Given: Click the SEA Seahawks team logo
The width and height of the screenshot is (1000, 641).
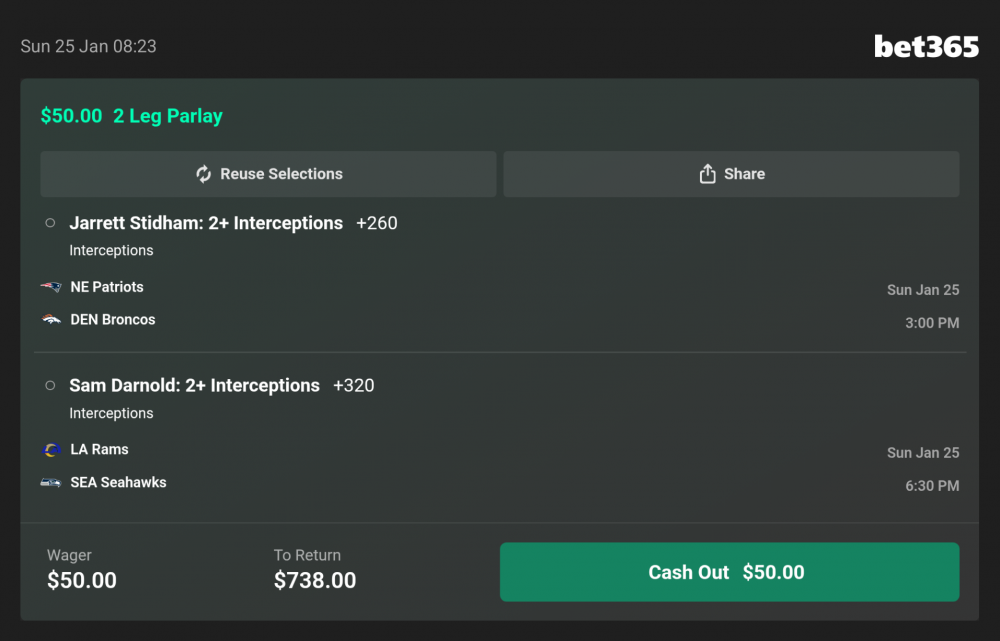Looking at the screenshot, I should (51, 483).
